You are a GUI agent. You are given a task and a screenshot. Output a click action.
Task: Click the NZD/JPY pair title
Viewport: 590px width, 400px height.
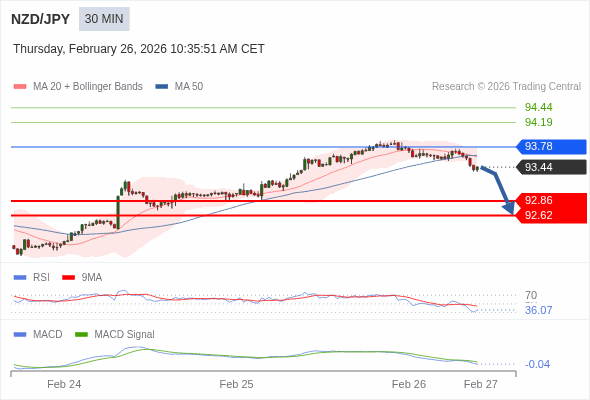(x=41, y=19)
